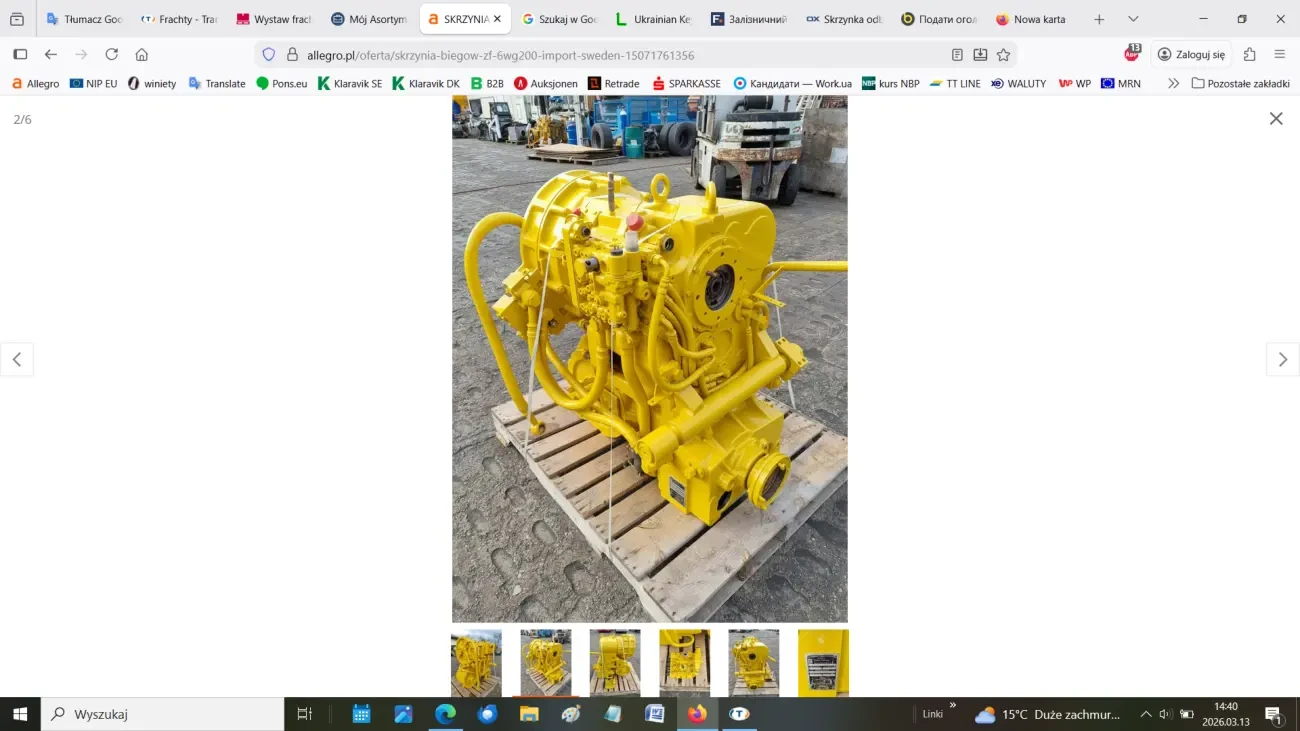Show more bookmarks with the overflow chevron
This screenshot has height=731, width=1300.
point(1173,84)
